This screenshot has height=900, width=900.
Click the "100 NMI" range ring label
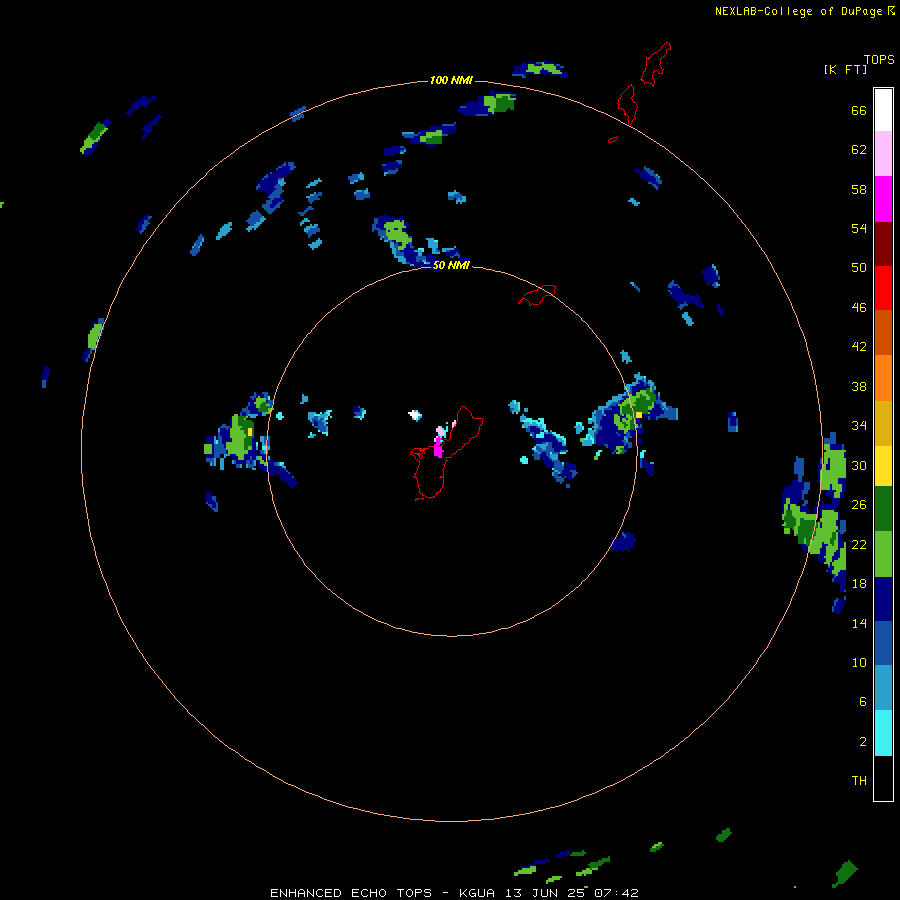point(451,80)
